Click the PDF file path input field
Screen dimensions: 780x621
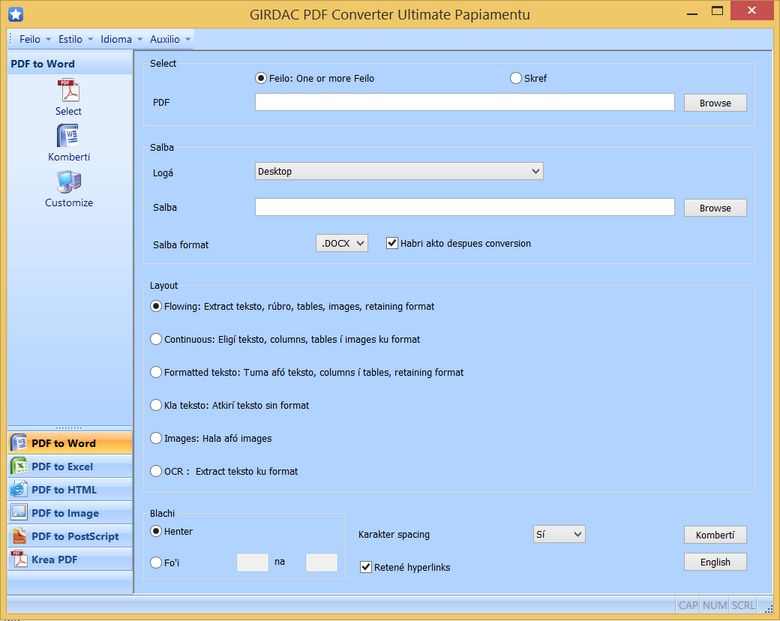[x=465, y=102]
